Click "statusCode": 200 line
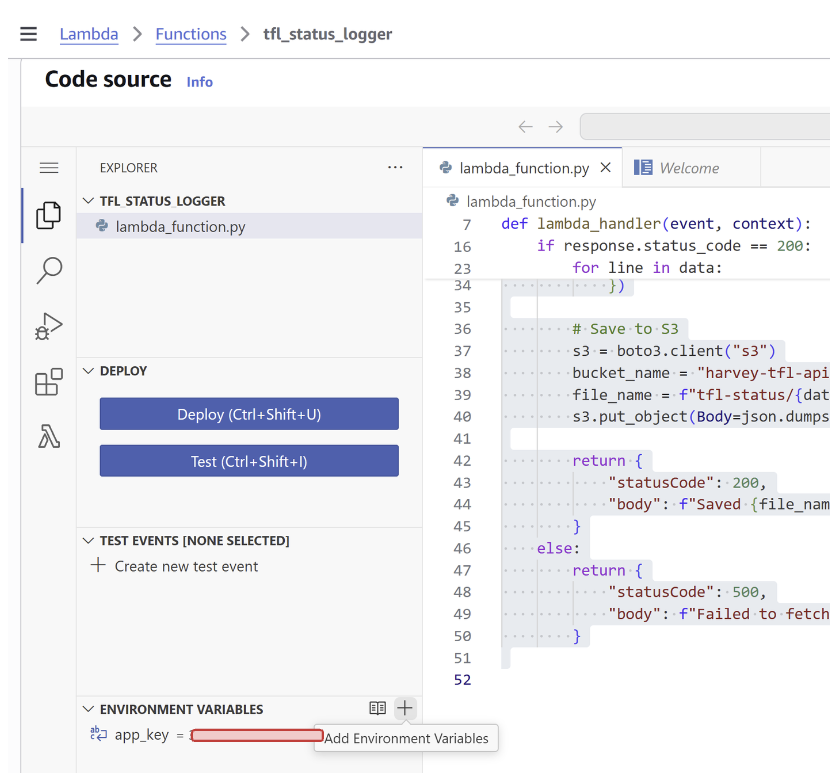830x778 pixels. pos(687,483)
